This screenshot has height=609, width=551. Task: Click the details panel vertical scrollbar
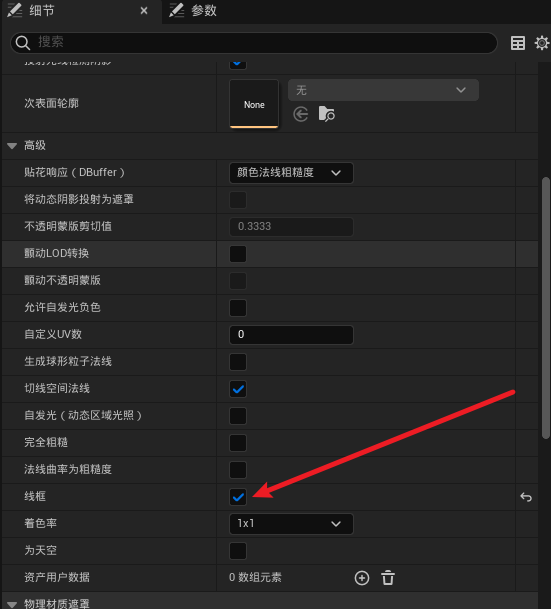[x=546, y=308]
